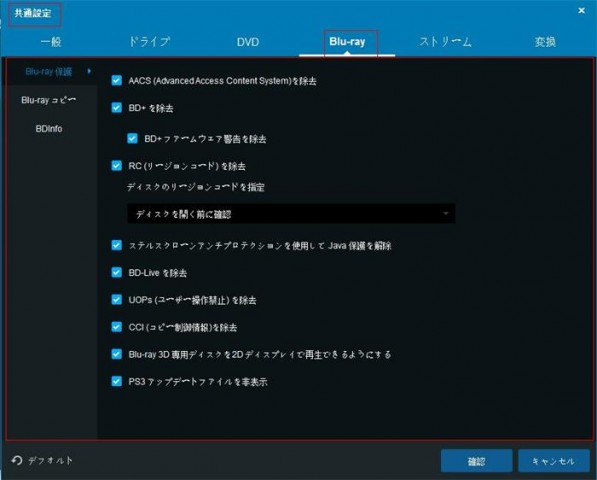Image resolution: width=597 pixels, height=480 pixels.
Task: Disable RC (リージョンコード) を除去 checkbox
Action: coord(117,166)
